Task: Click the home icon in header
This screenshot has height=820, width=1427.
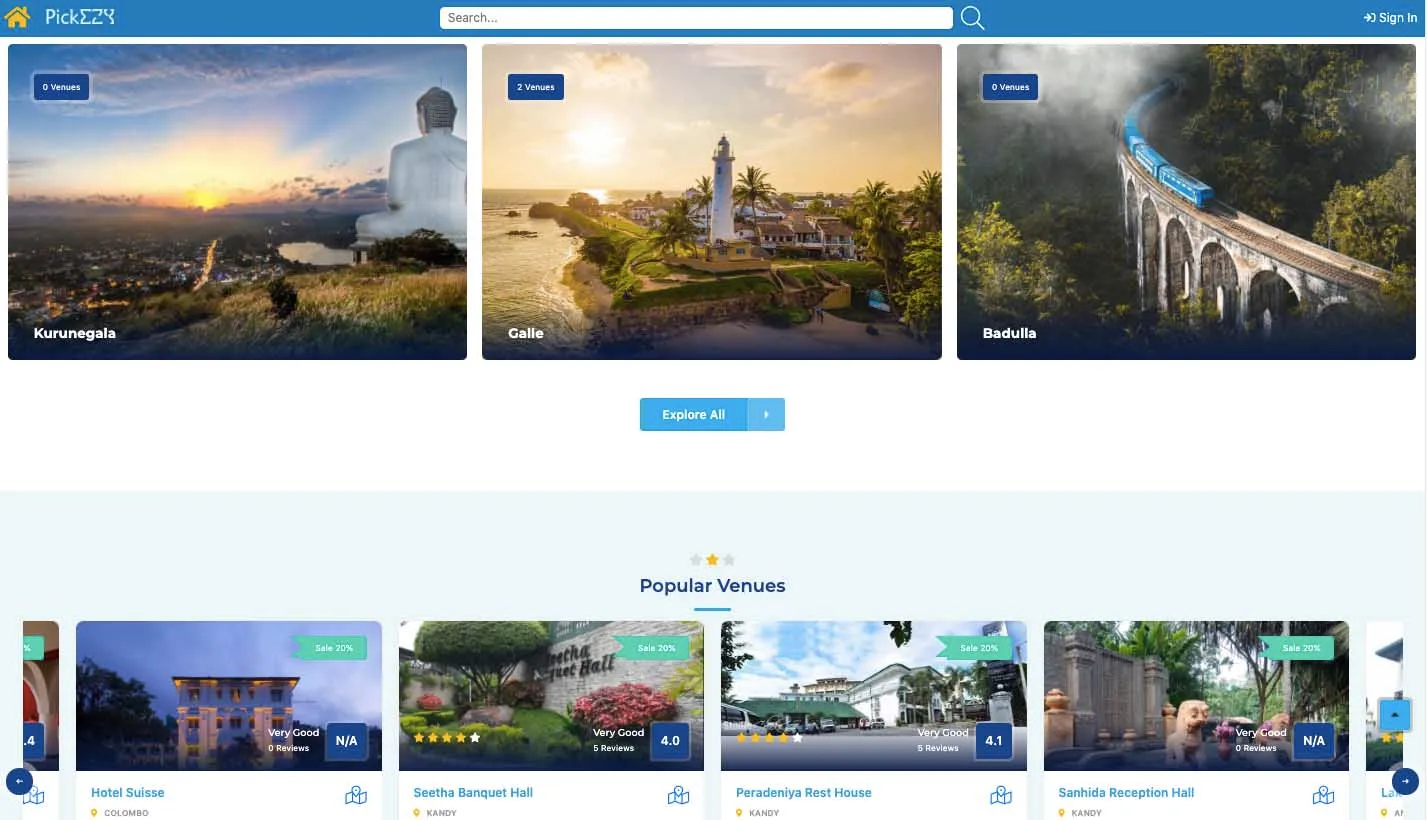Action: pyautogui.click(x=17, y=17)
